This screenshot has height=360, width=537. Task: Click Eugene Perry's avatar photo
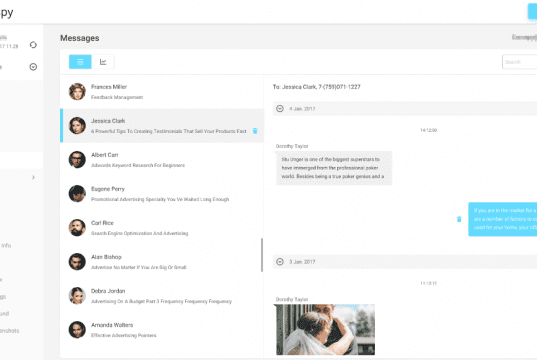(x=77, y=194)
